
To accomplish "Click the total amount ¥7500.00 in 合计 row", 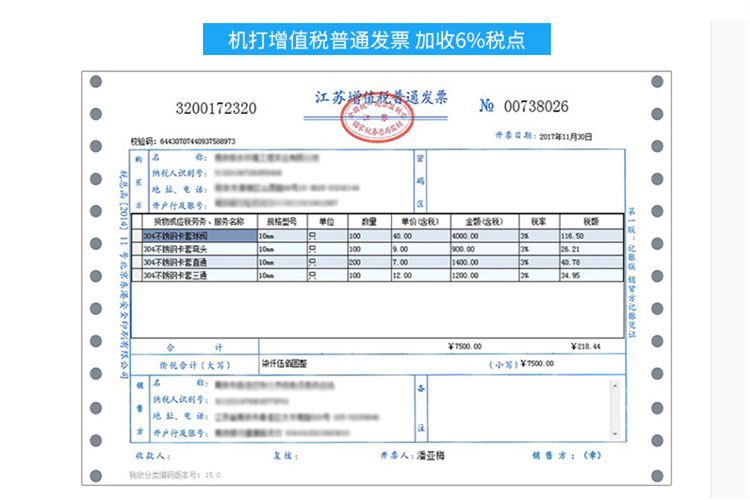I will 465,346.
